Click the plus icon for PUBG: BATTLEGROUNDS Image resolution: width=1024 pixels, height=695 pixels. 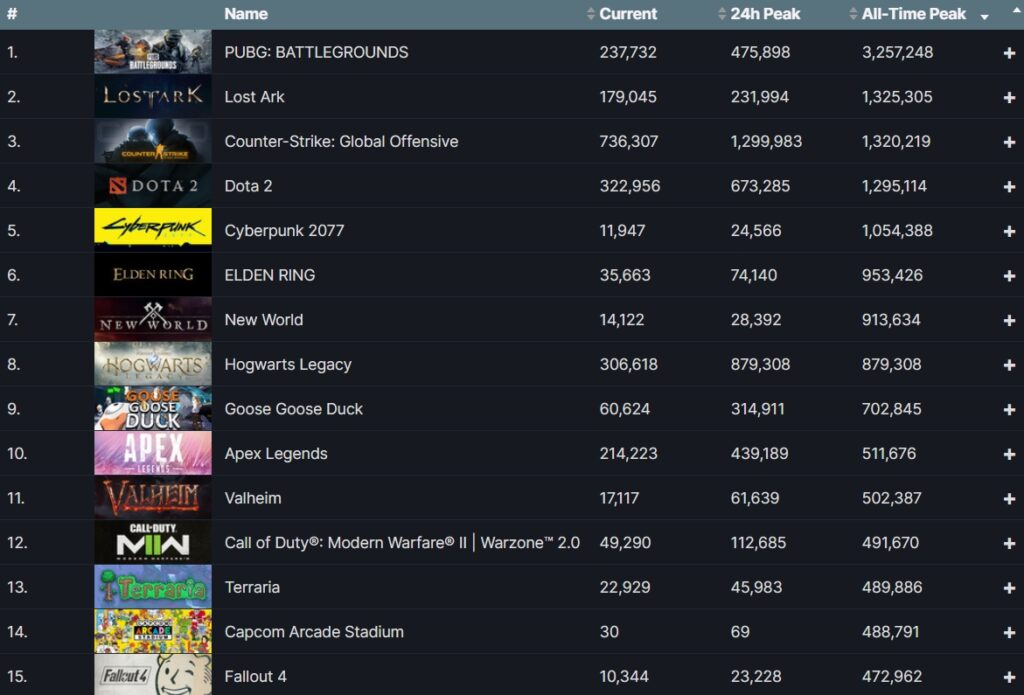coord(1009,53)
